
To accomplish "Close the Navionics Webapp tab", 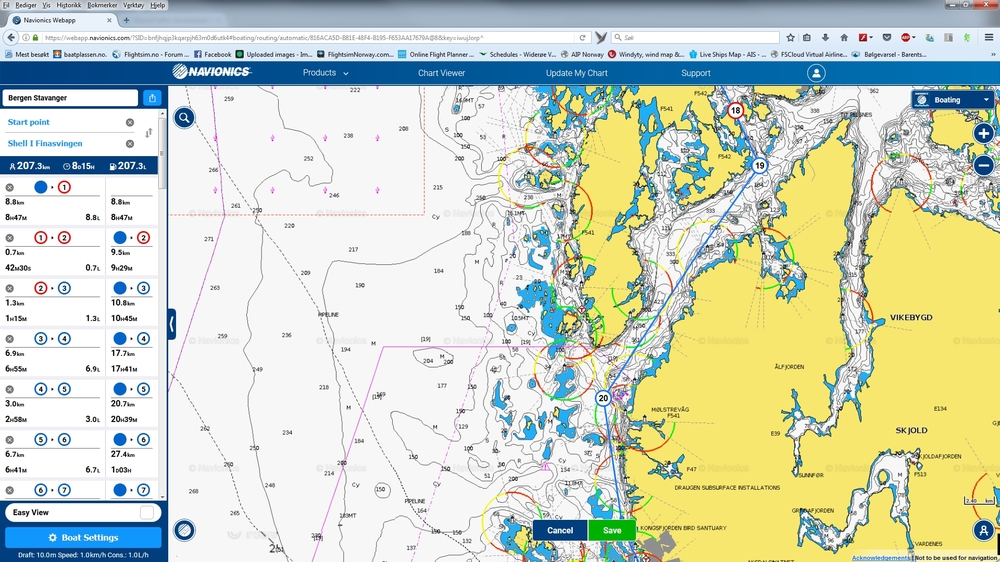I will pos(110,20).
